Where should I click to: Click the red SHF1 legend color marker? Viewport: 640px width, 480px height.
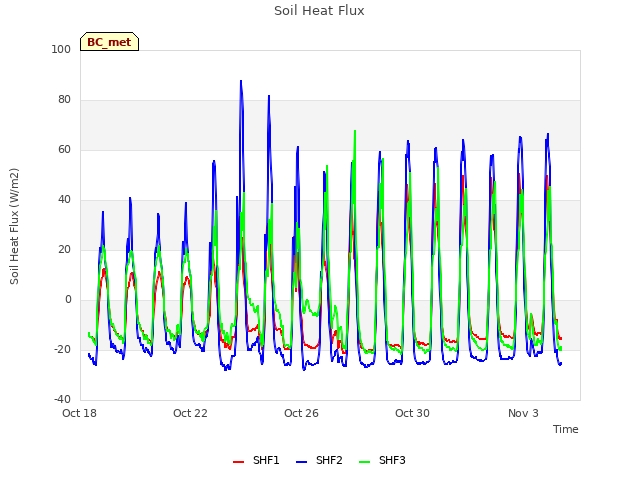point(238,462)
